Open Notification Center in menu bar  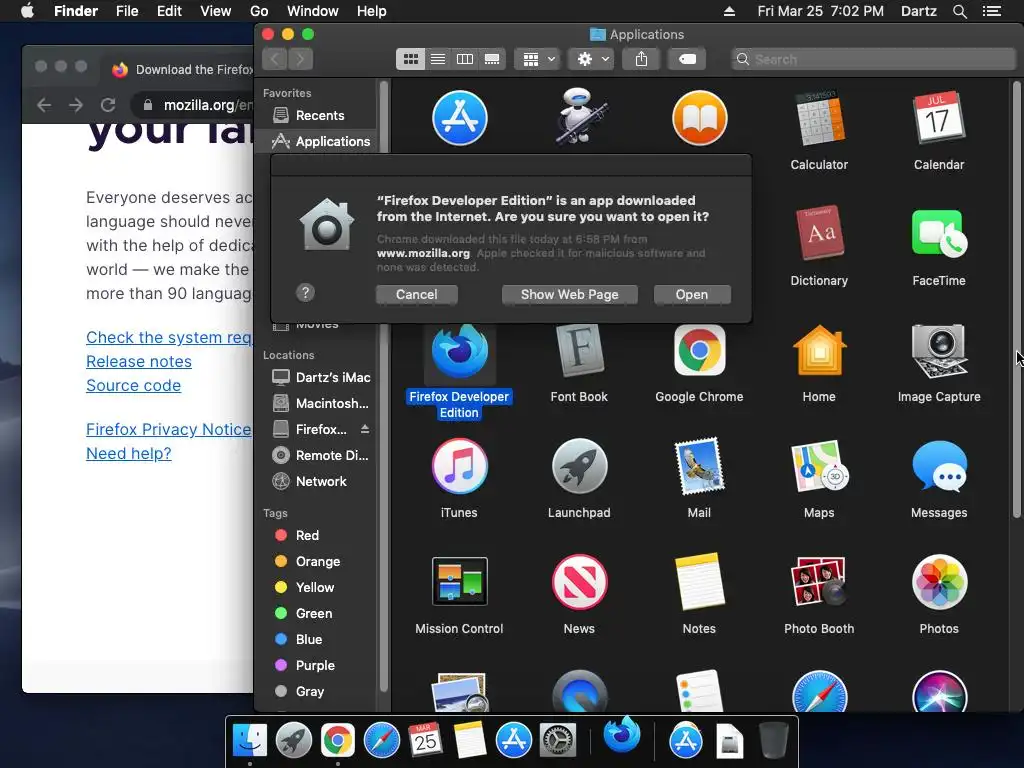(x=992, y=11)
